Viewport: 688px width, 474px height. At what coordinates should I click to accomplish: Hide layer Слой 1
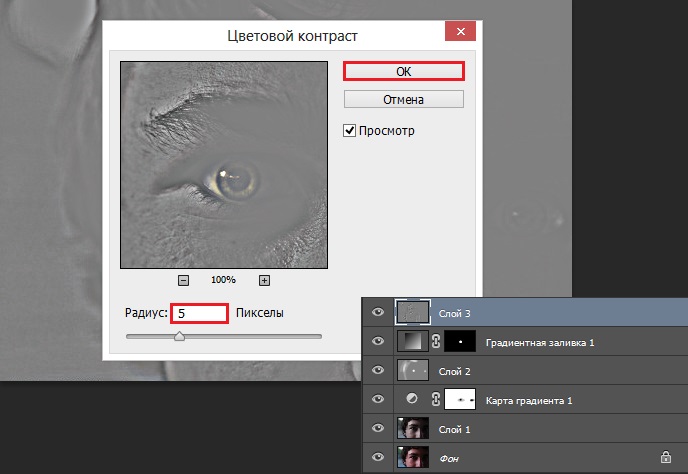click(x=378, y=428)
